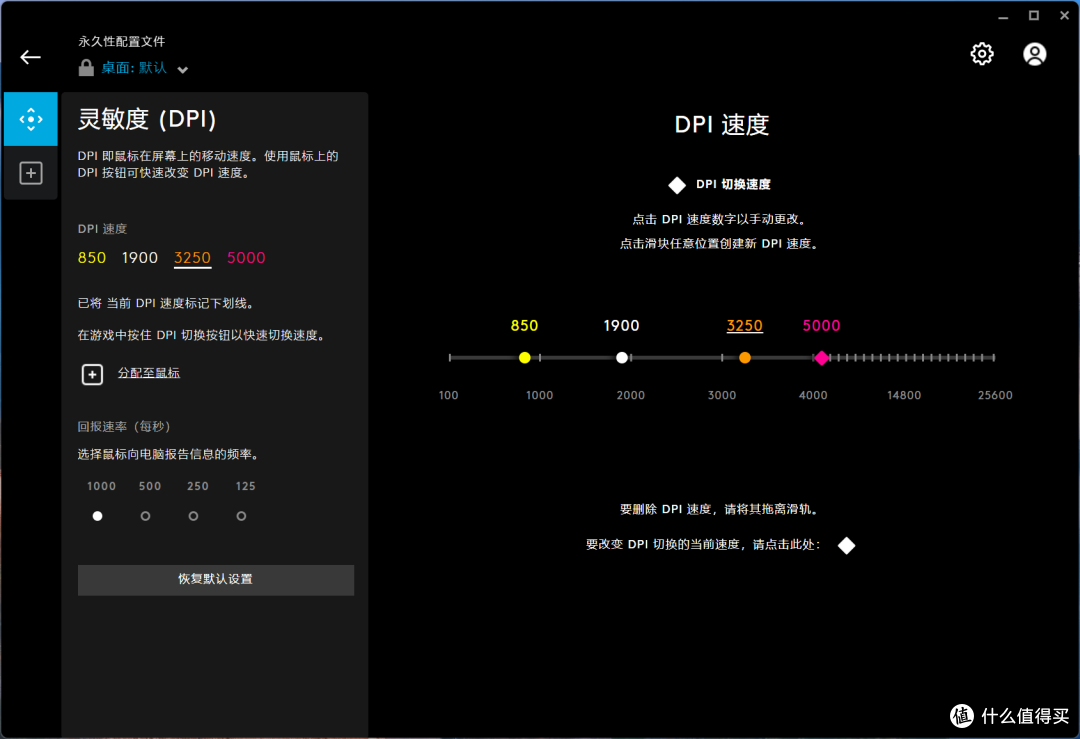The height and width of the screenshot is (739, 1080).
Task: Select the 5000 DPI speed in the left panel
Action: pyautogui.click(x=246, y=258)
